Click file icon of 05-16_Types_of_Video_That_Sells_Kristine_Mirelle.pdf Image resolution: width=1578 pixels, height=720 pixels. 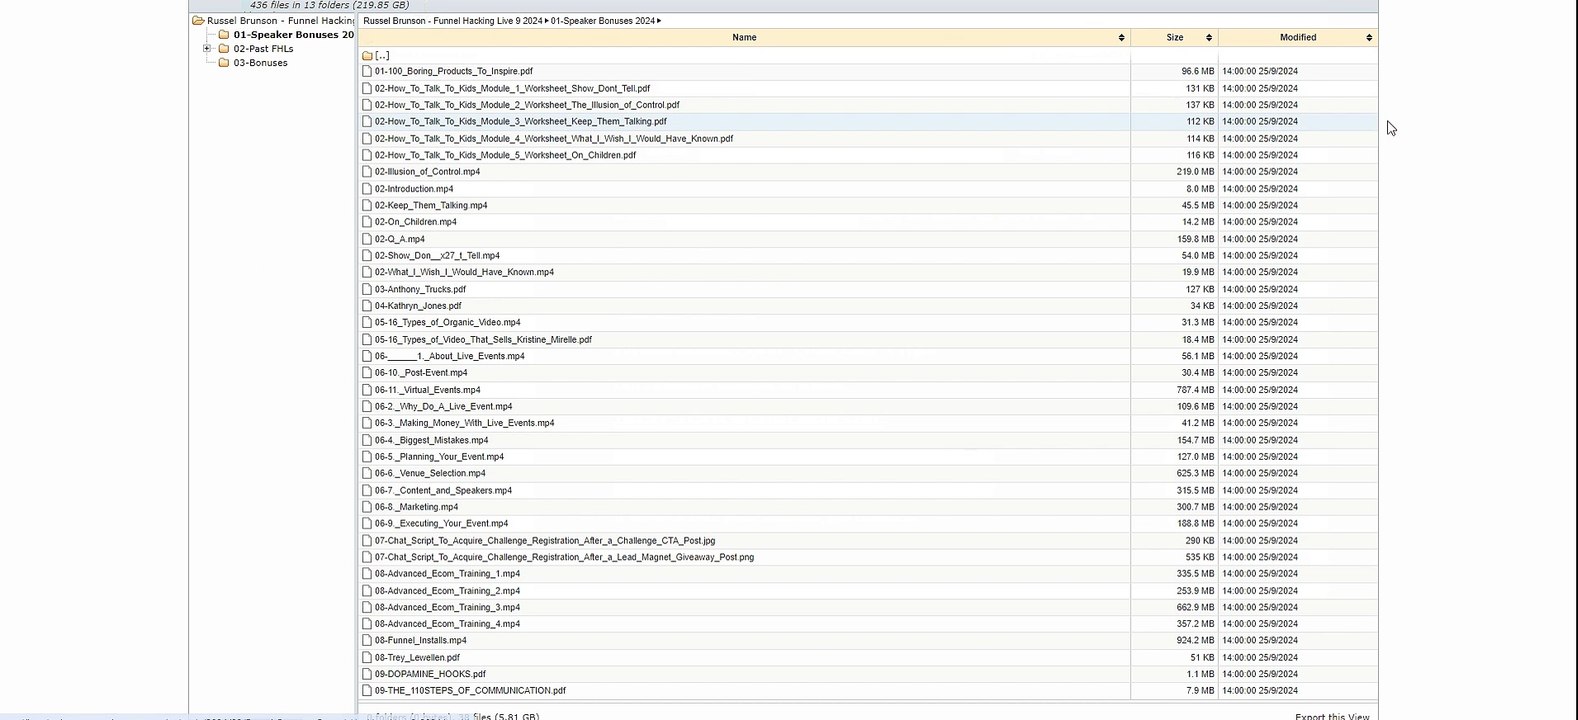point(367,339)
